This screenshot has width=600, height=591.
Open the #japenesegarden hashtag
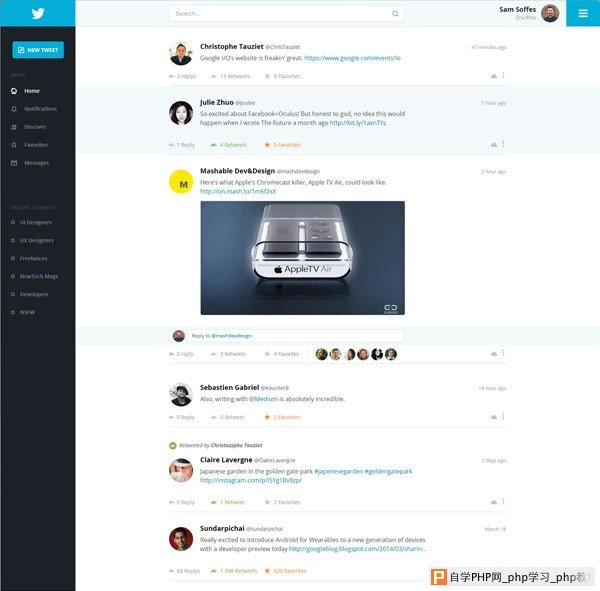(338, 471)
